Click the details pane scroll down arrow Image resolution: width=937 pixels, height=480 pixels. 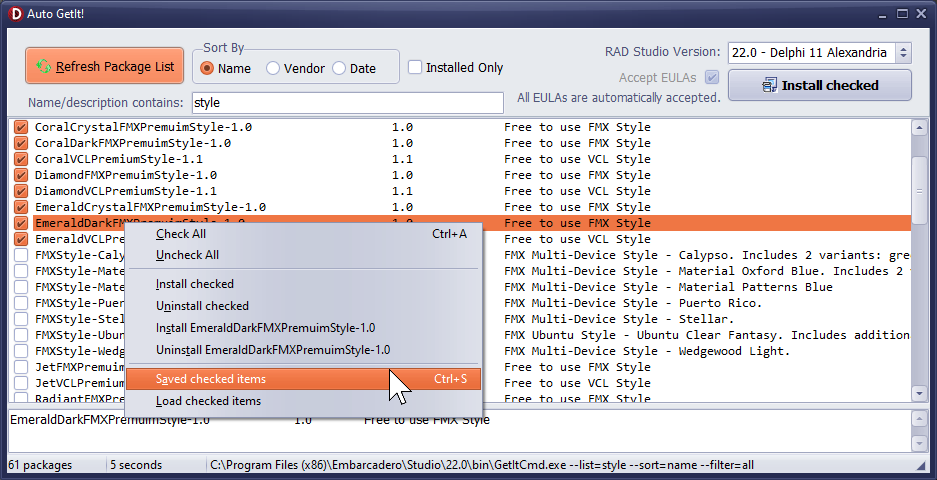(x=919, y=443)
